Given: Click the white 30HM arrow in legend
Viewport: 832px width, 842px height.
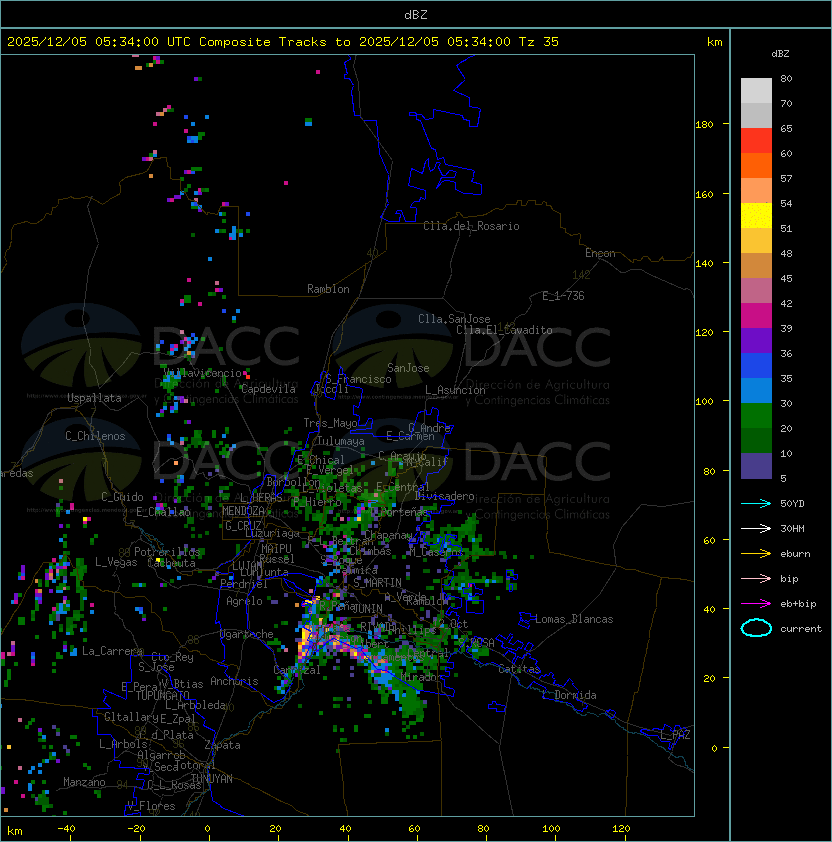Looking at the screenshot, I should tap(756, 529).
